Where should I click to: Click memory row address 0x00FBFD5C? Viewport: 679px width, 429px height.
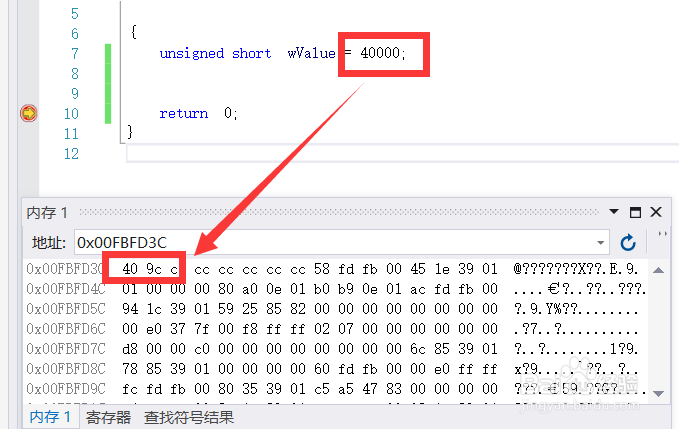tap(66, 309)
